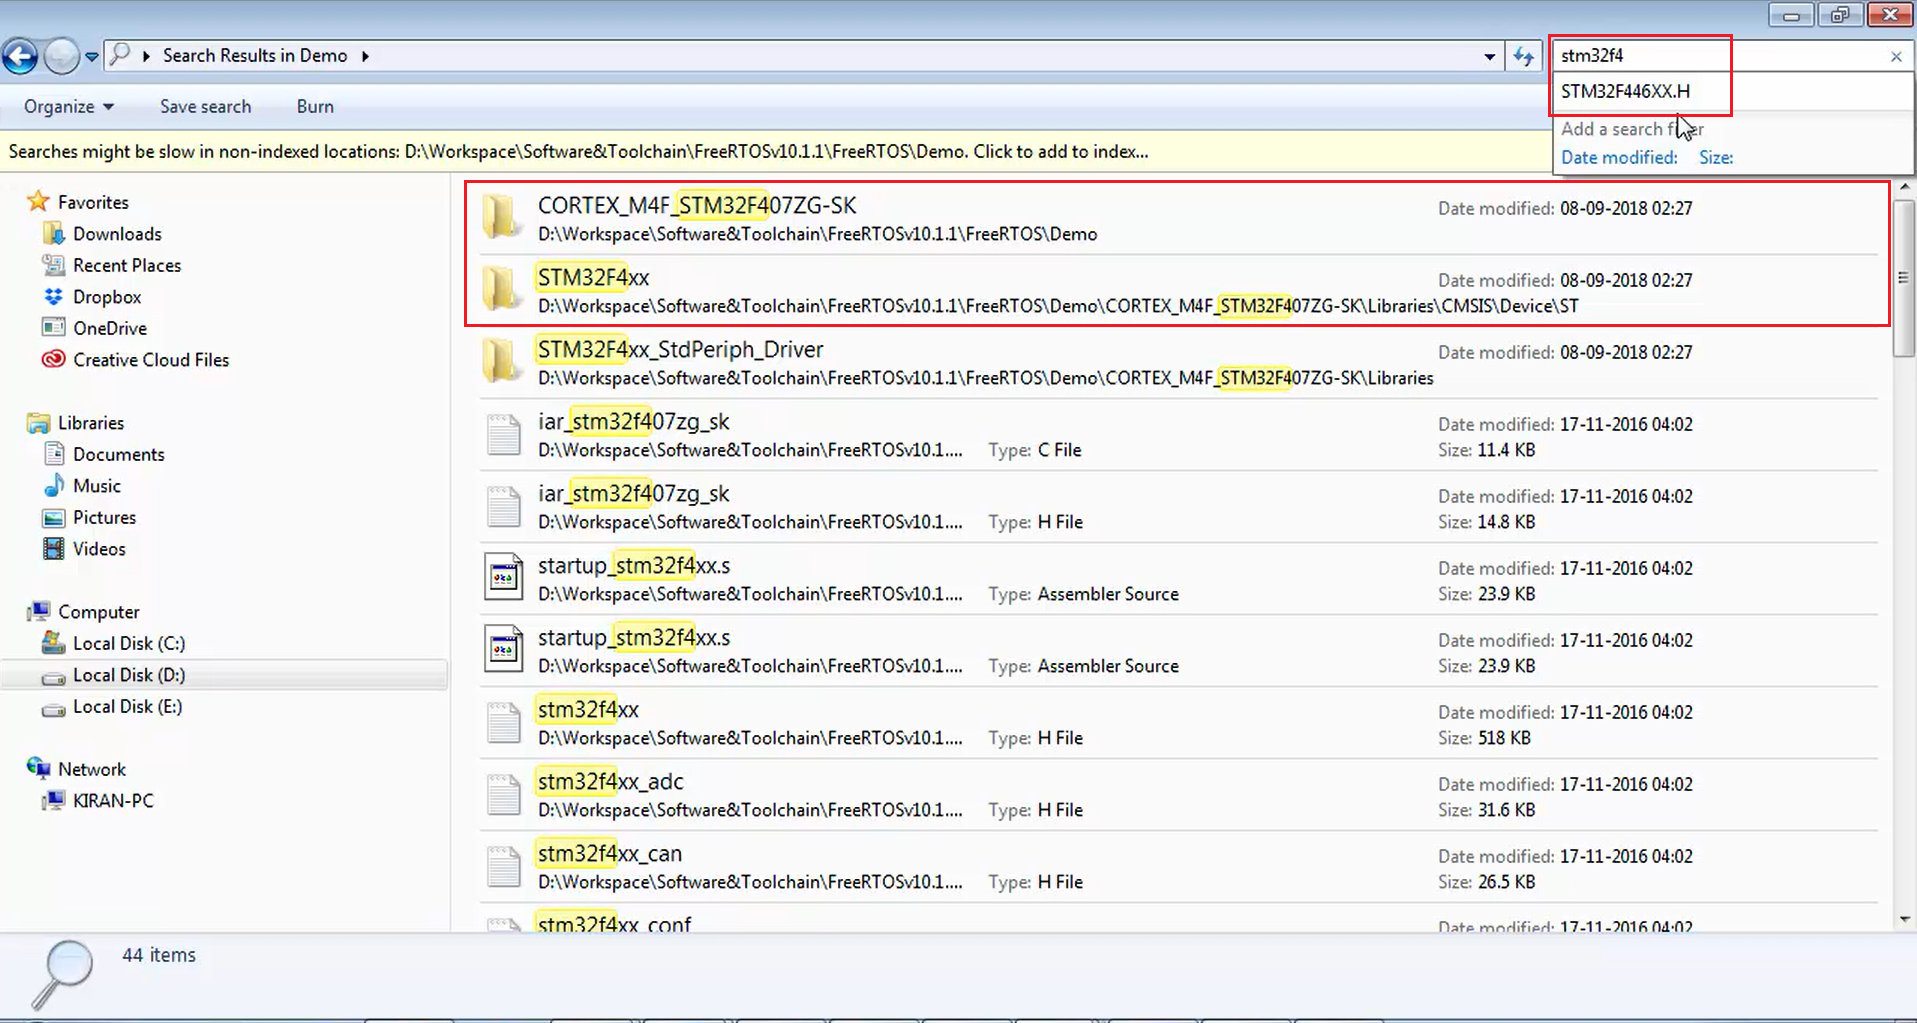The width and height of the screenshot is (1917, 1023).
Task: Open Downloads in the navigation pane
Action: 117,234
